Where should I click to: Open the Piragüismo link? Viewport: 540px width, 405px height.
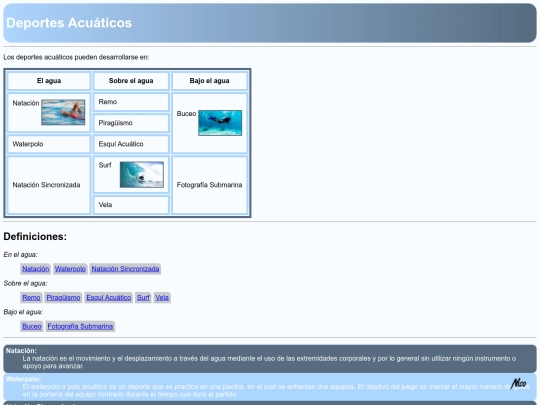point(63,298)
